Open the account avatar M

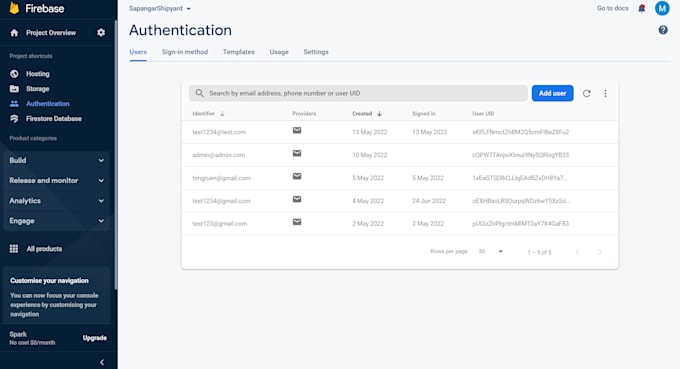[x=662, y=8]
